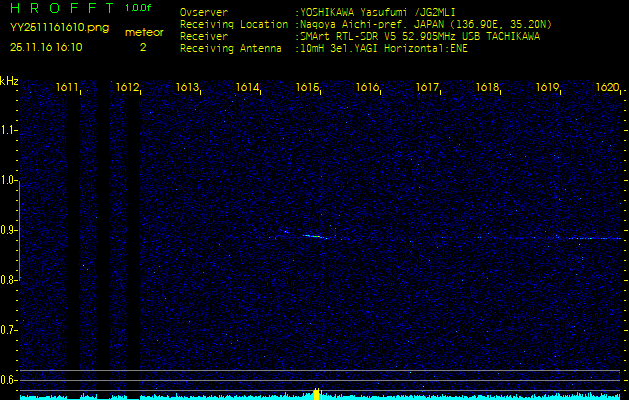629x400 pixels.
Task: Select the 1618 time marker
Action: (487, 88)
